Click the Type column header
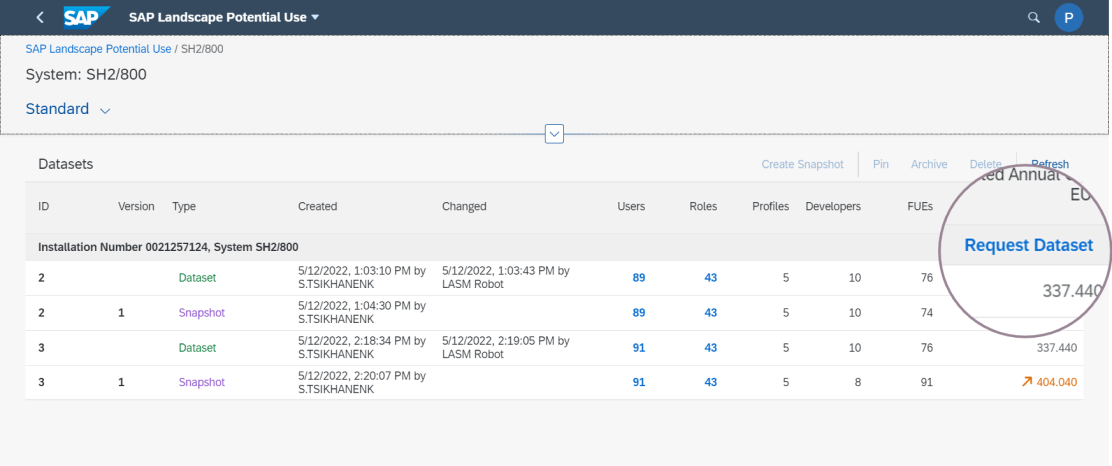1112x466 pixels. [x=184, y=206]
